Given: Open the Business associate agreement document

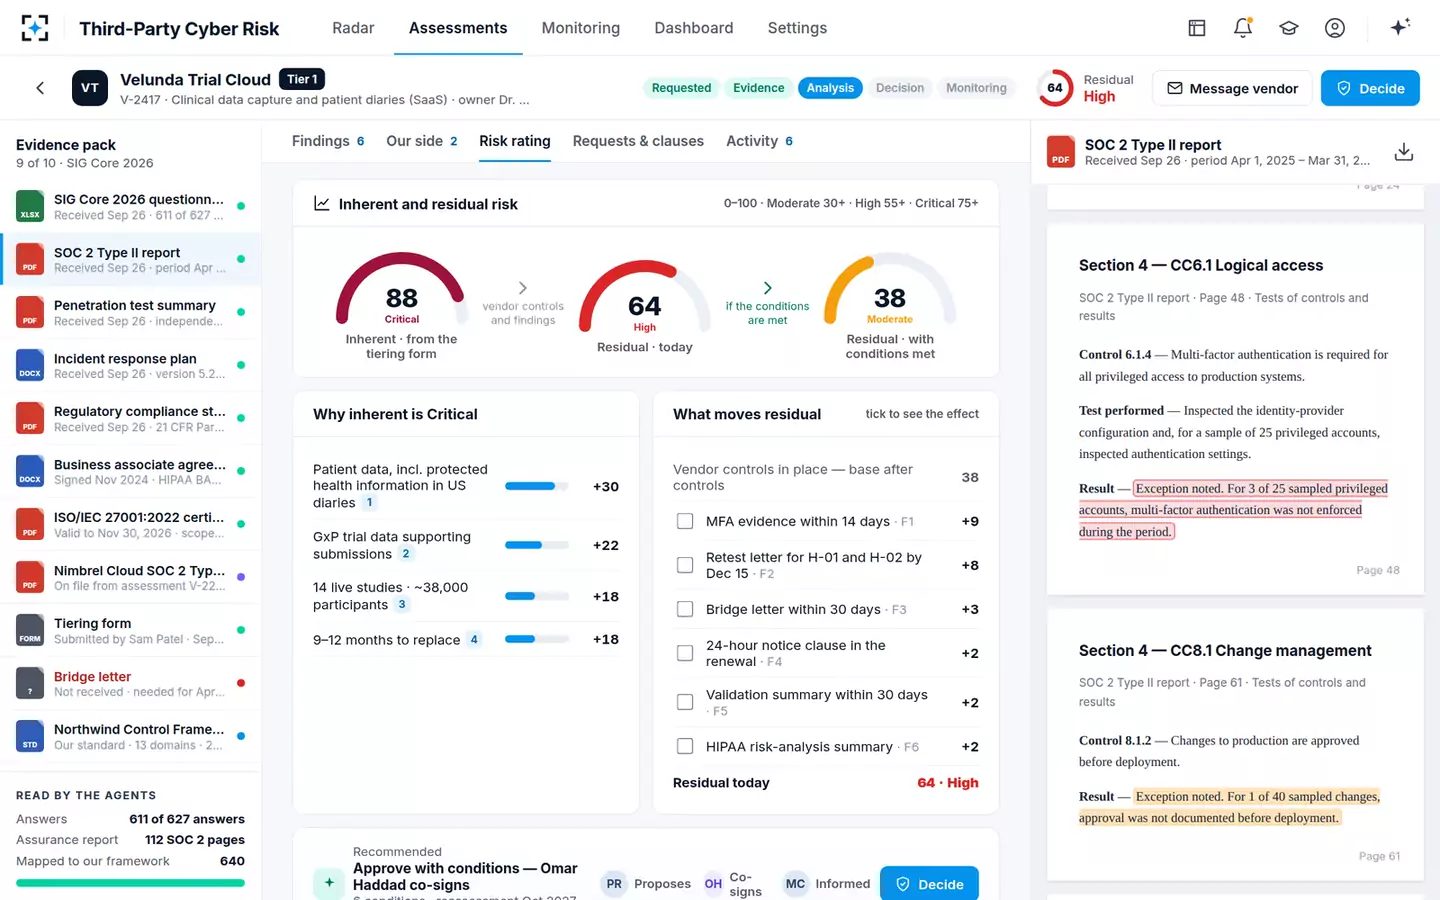Looking at the screenshot, I should pos(130,472).
